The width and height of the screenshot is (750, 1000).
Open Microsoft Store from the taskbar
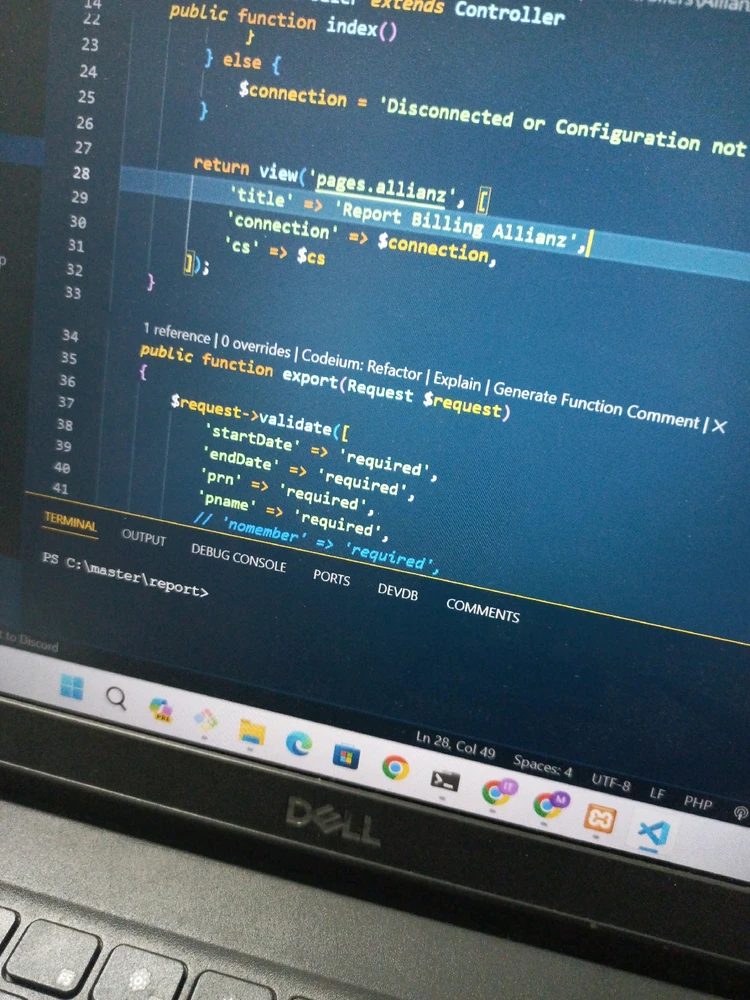345,756
